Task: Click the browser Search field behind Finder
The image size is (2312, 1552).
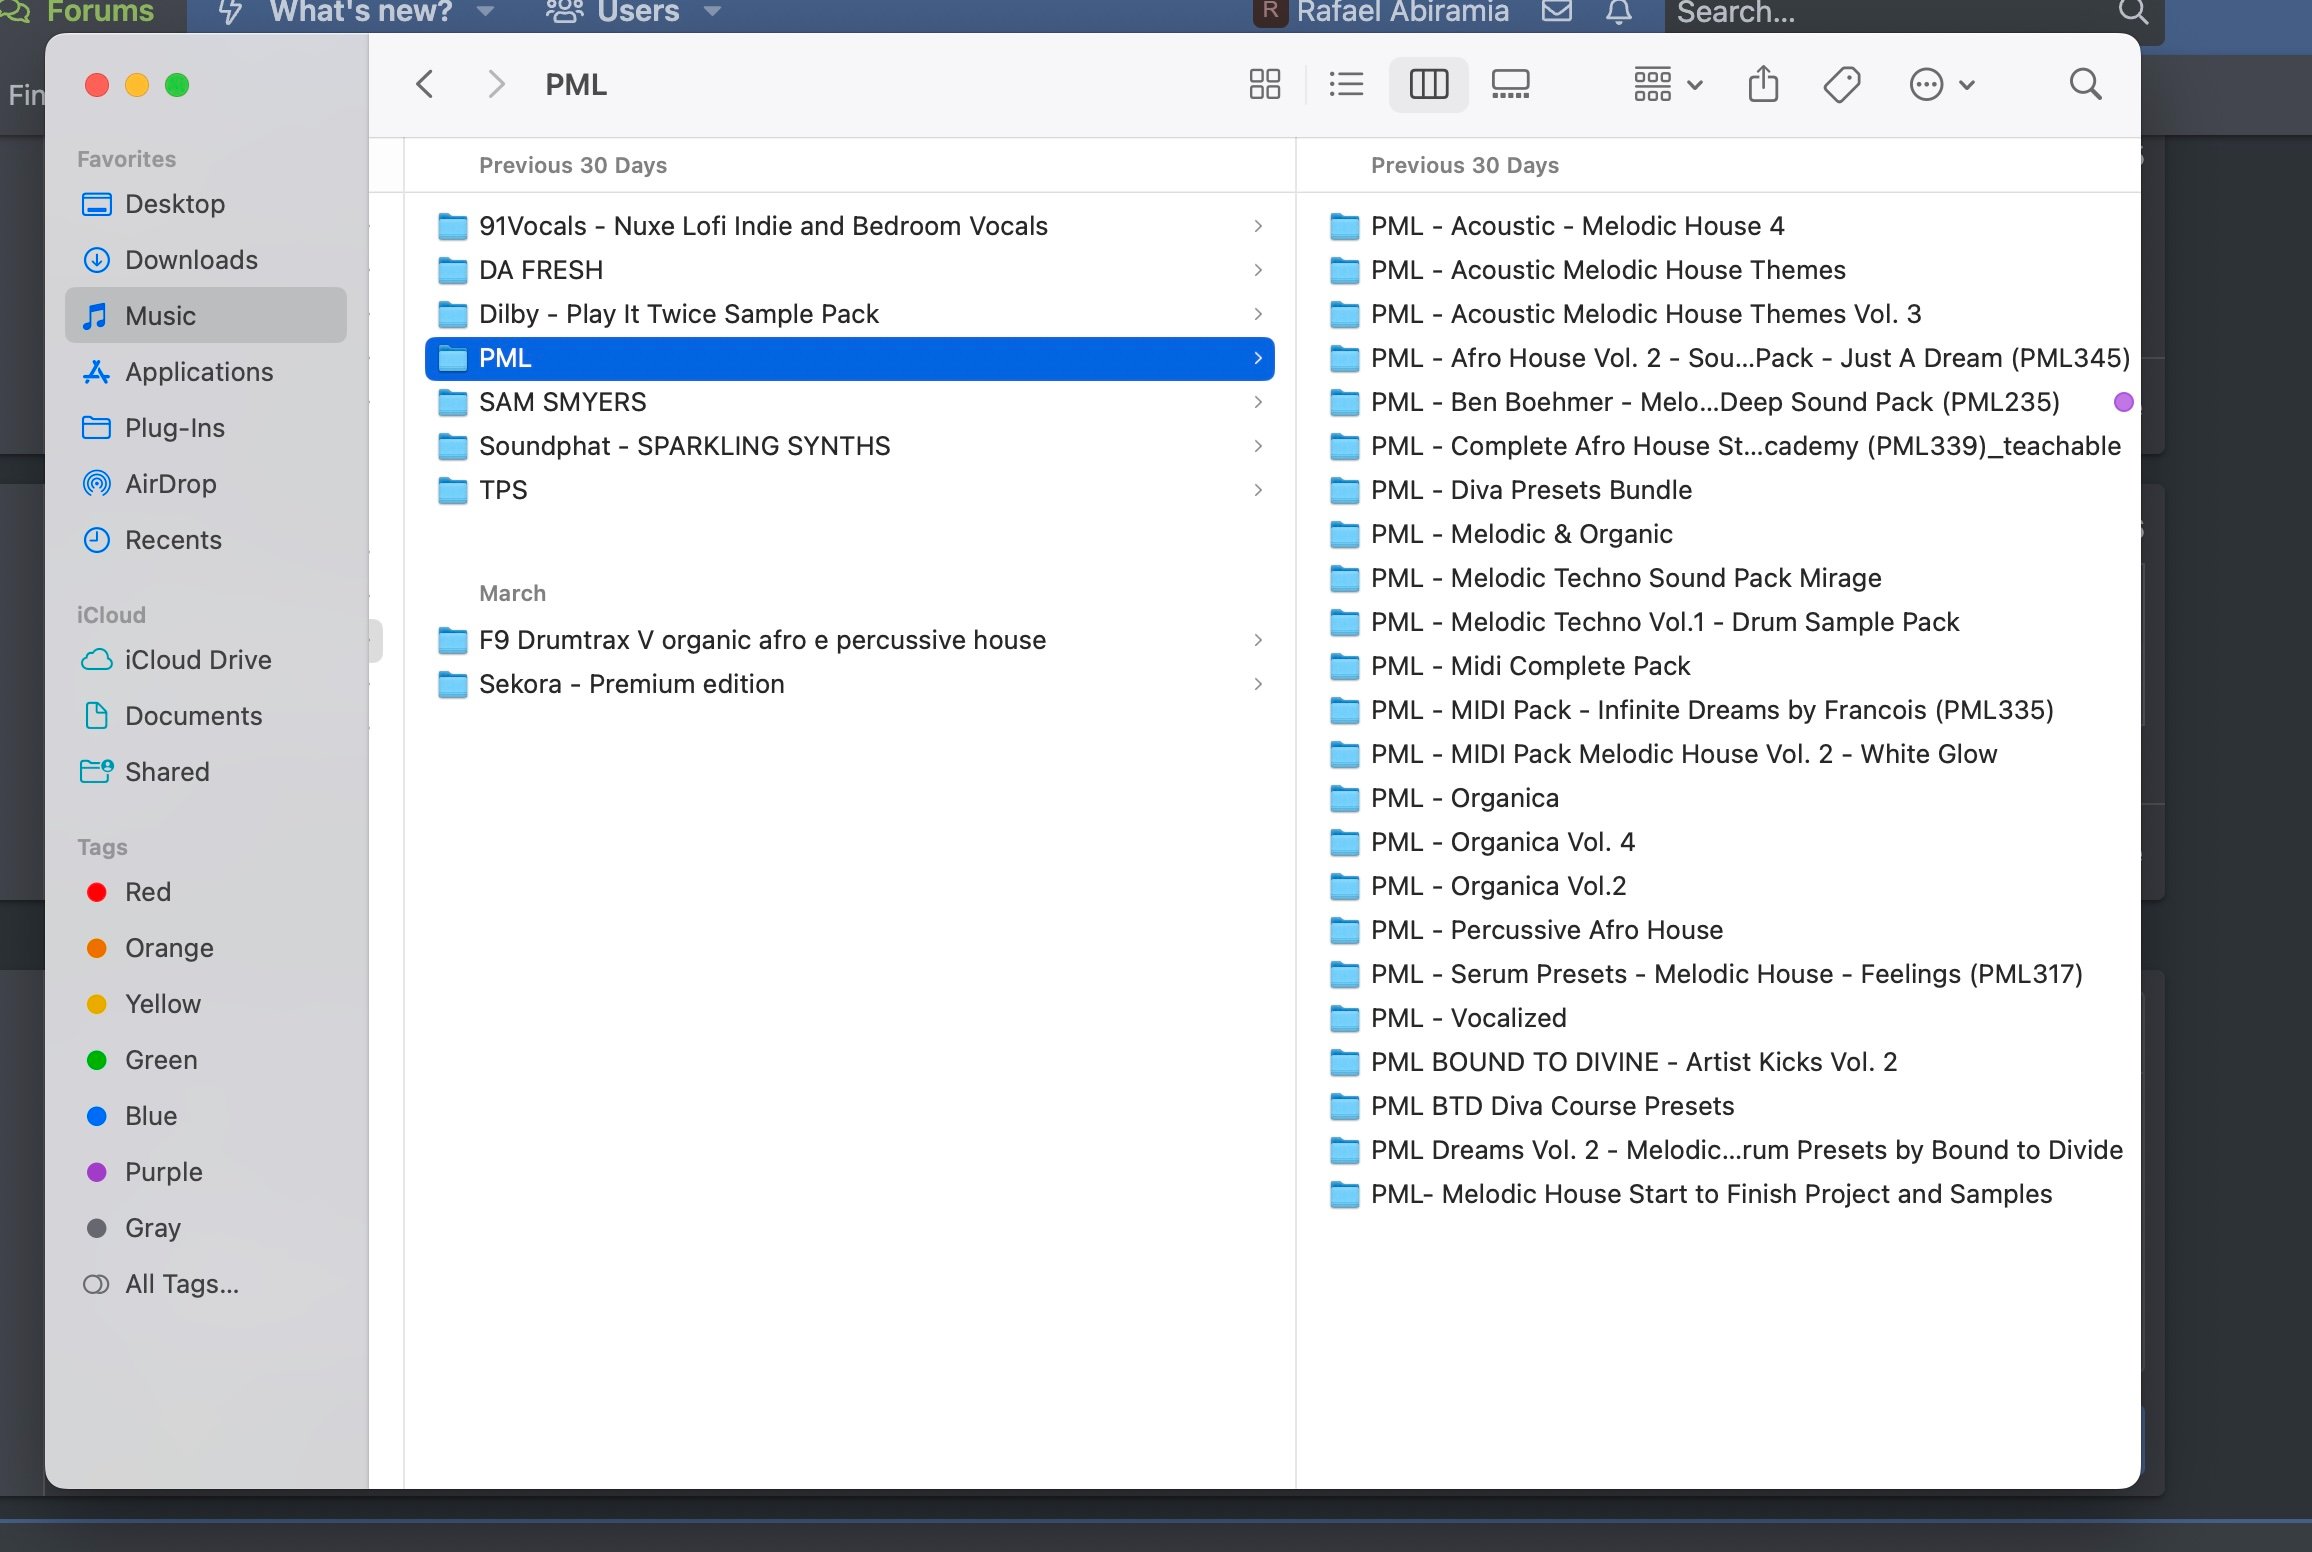Action: coord(1880,12)
